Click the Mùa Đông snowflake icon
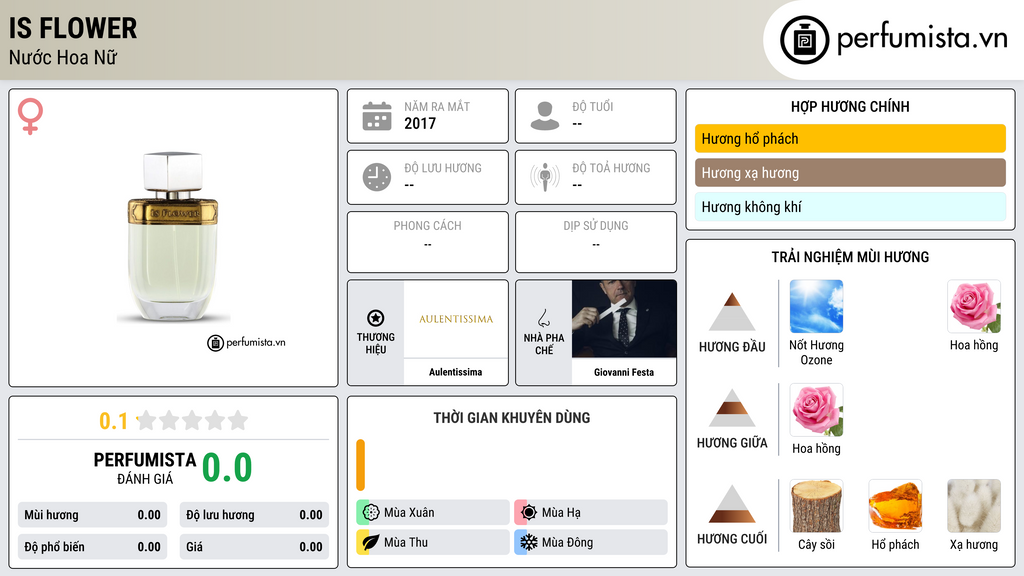1024x576 pixels. [528, 542]
